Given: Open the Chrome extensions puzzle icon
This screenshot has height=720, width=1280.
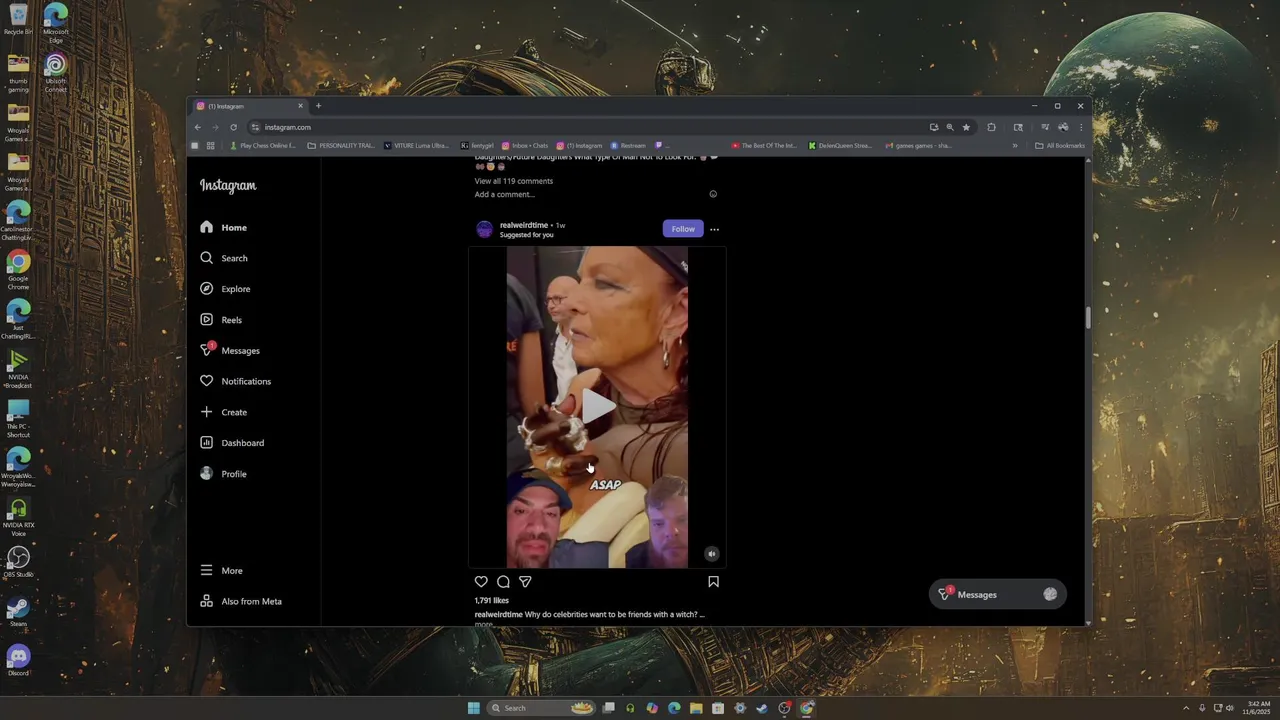Looking at the screenshot, I should click(x=991, y=127).
